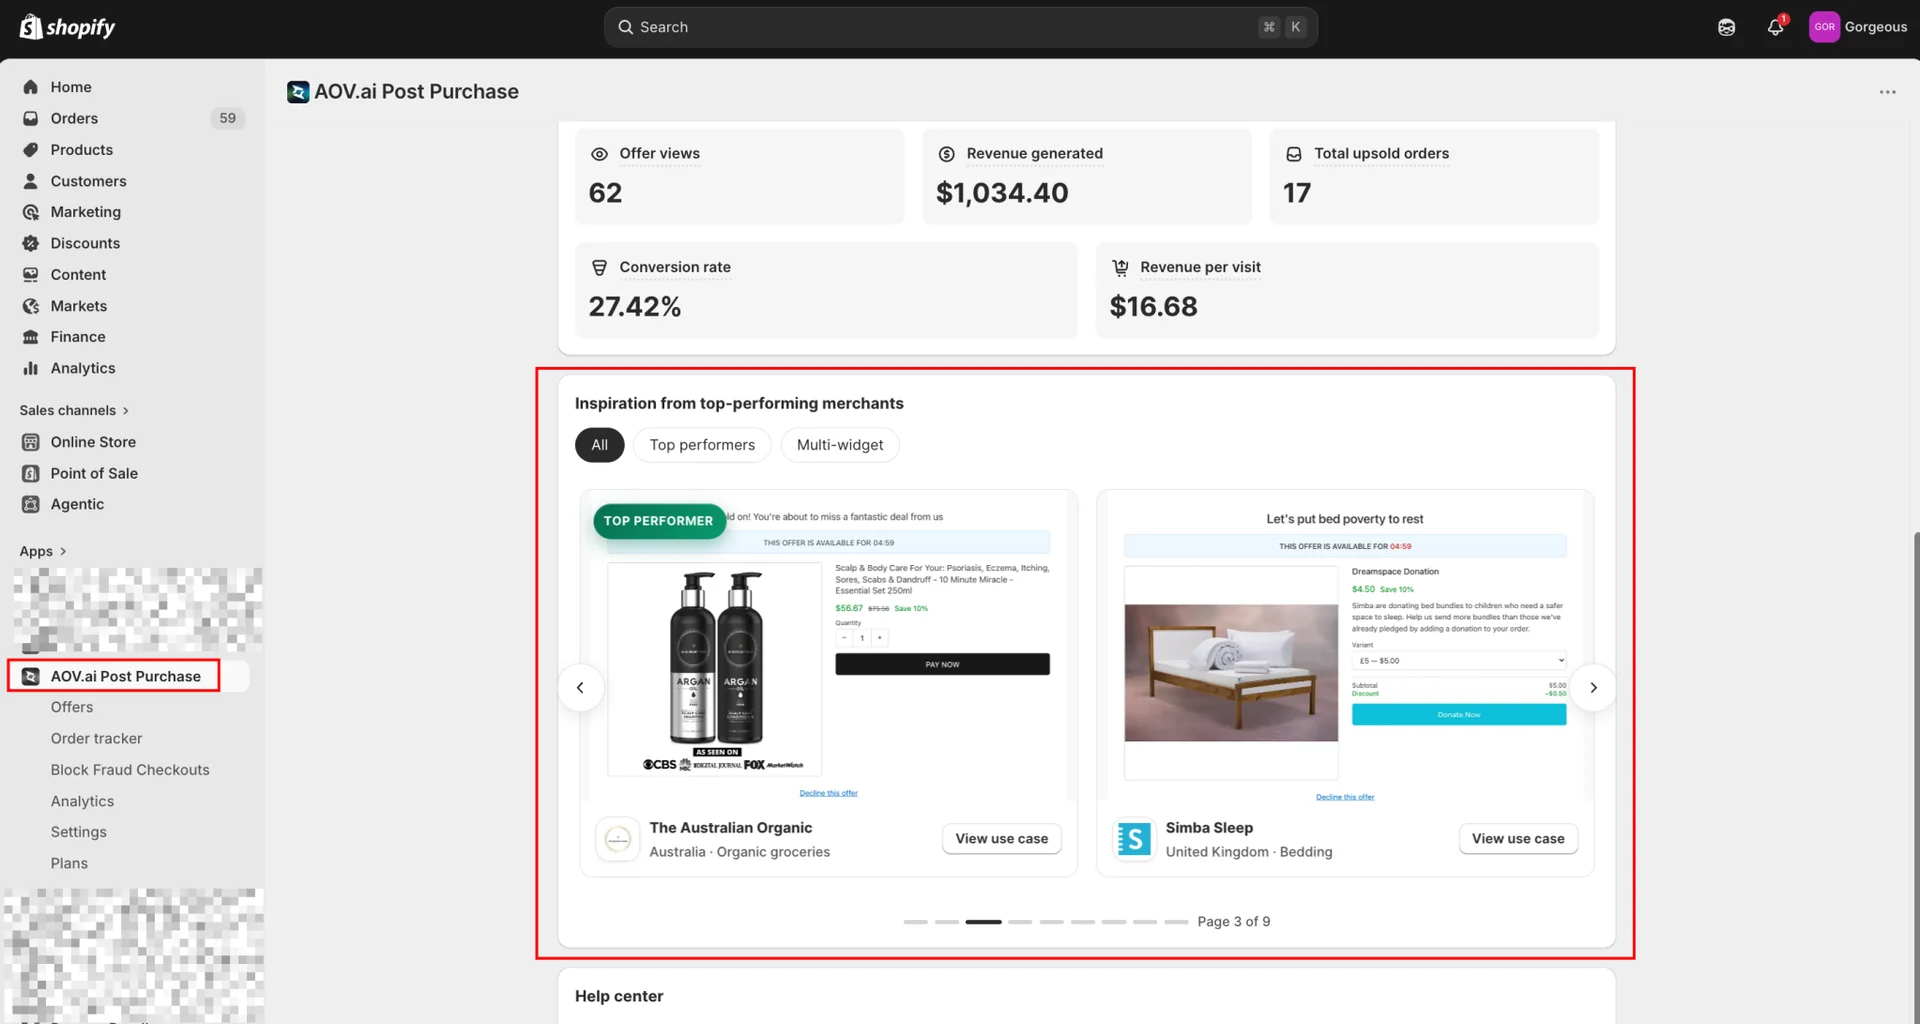Viewport: 1920px width, 1024px height.
Task: Open Order tracker submenu item
Action: [97, 738]
